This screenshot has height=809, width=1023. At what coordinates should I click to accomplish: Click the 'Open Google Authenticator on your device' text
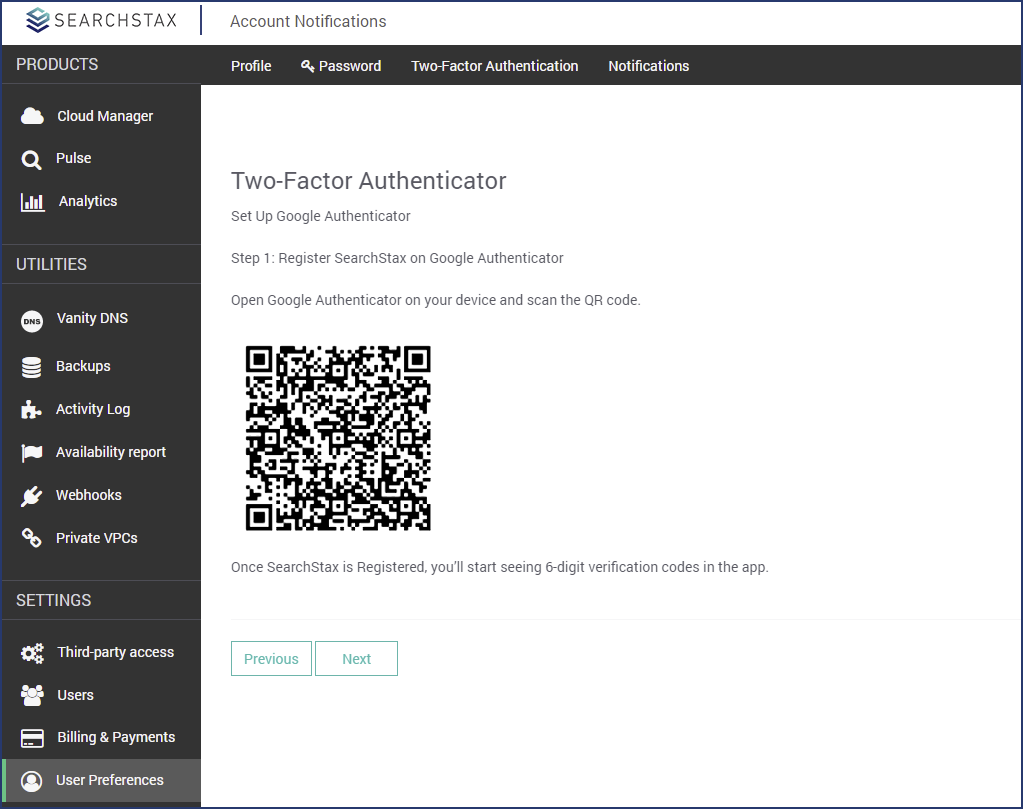pos(436,300)
